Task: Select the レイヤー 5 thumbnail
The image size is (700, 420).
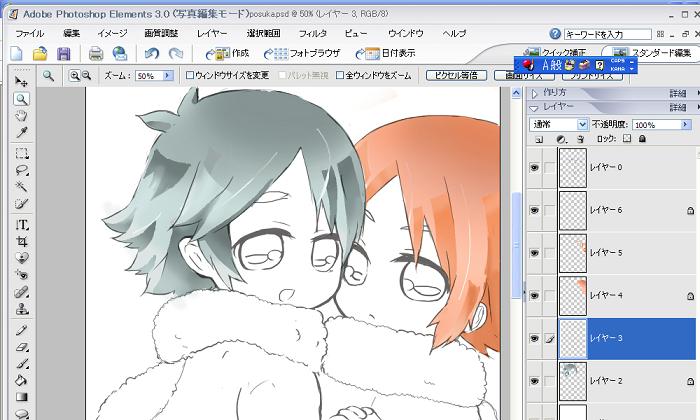Action: (573, 253)
